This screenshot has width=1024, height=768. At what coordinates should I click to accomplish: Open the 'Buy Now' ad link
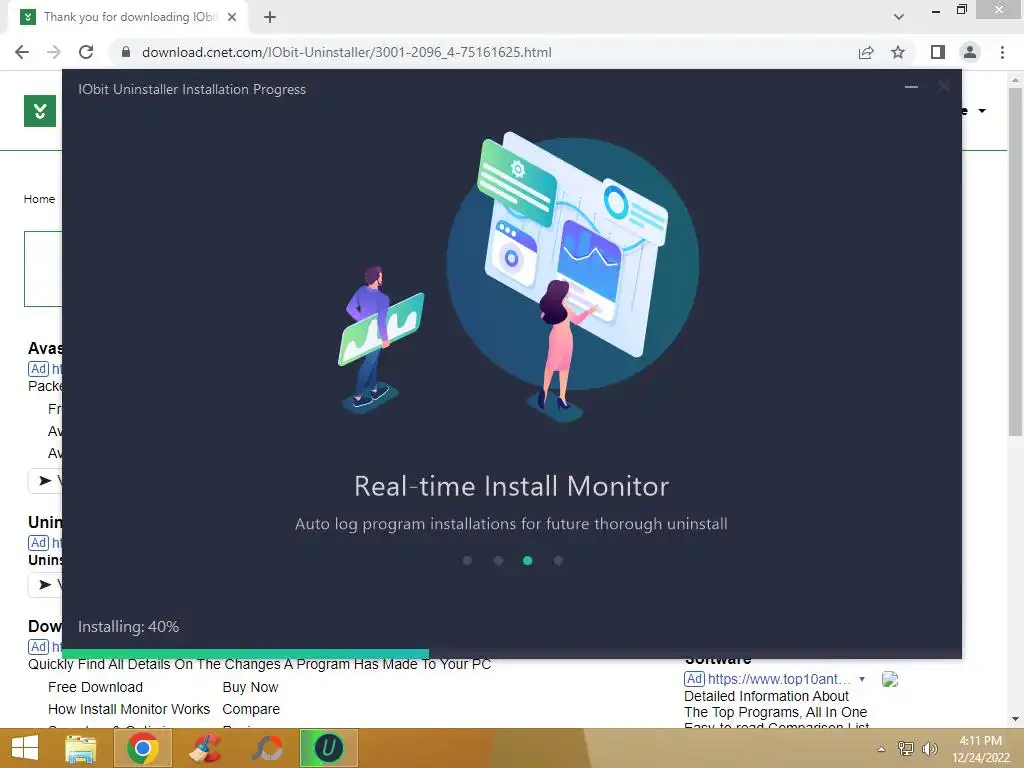[250, 687]
